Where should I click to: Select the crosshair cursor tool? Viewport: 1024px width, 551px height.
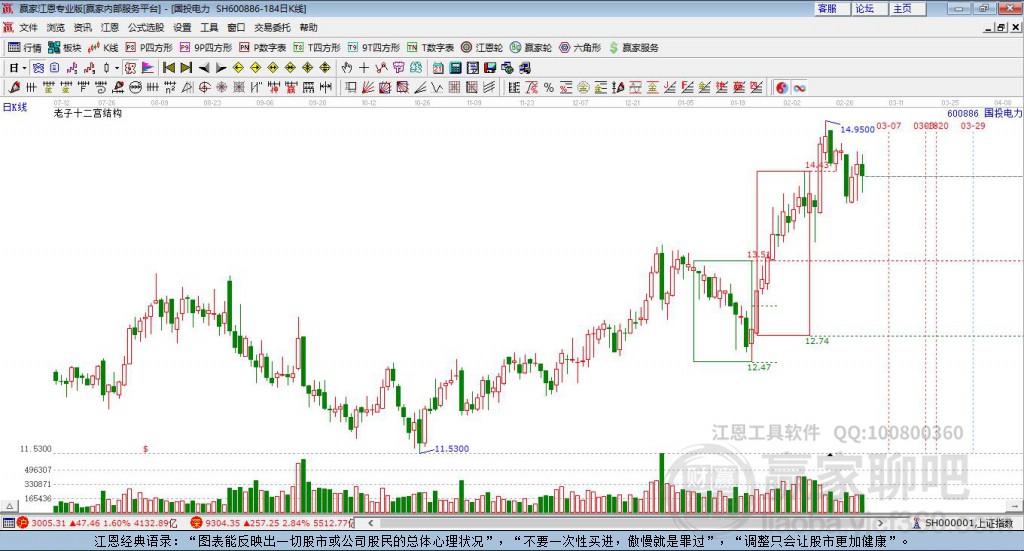(364, 68)
